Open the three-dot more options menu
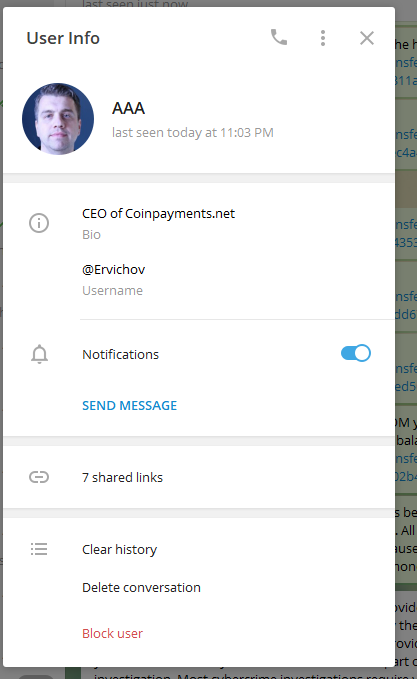 point(323,38)
